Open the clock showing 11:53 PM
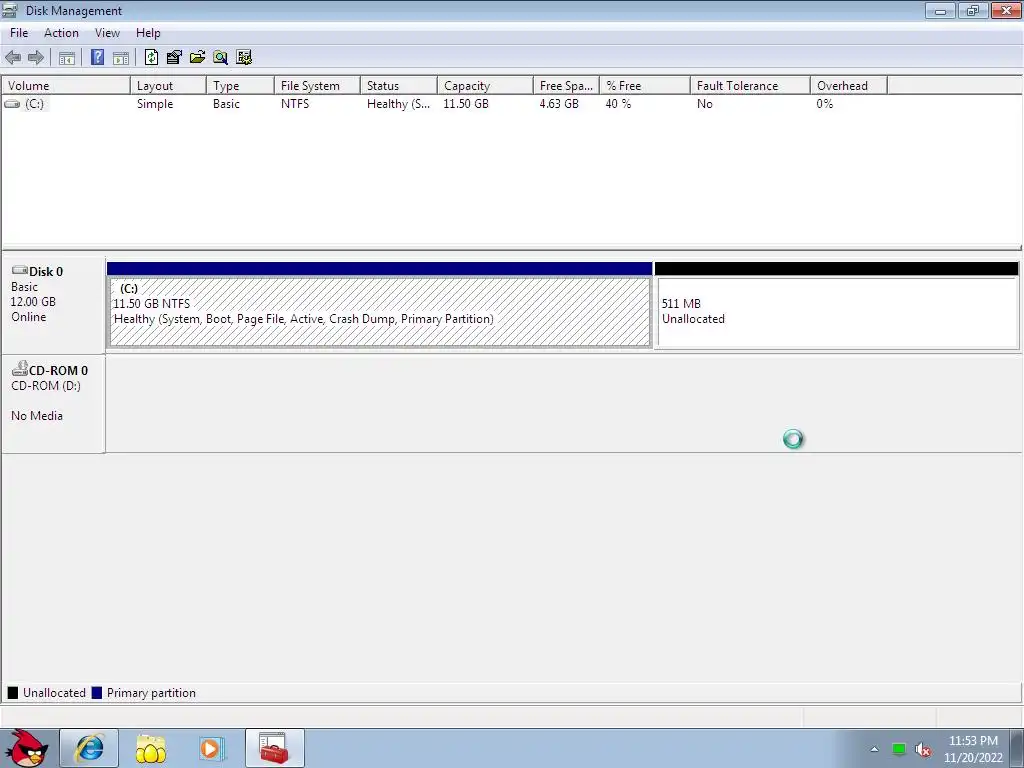 [973, 749]
